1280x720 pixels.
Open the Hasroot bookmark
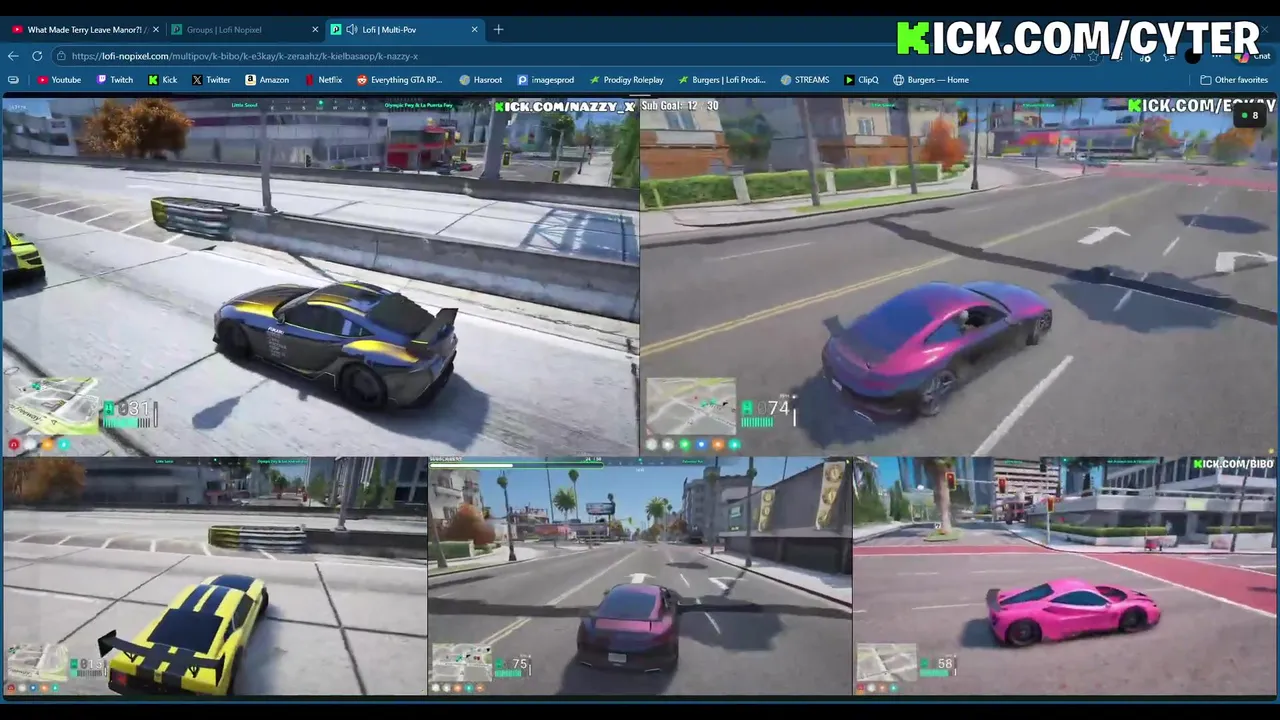(x=481, y=80)
